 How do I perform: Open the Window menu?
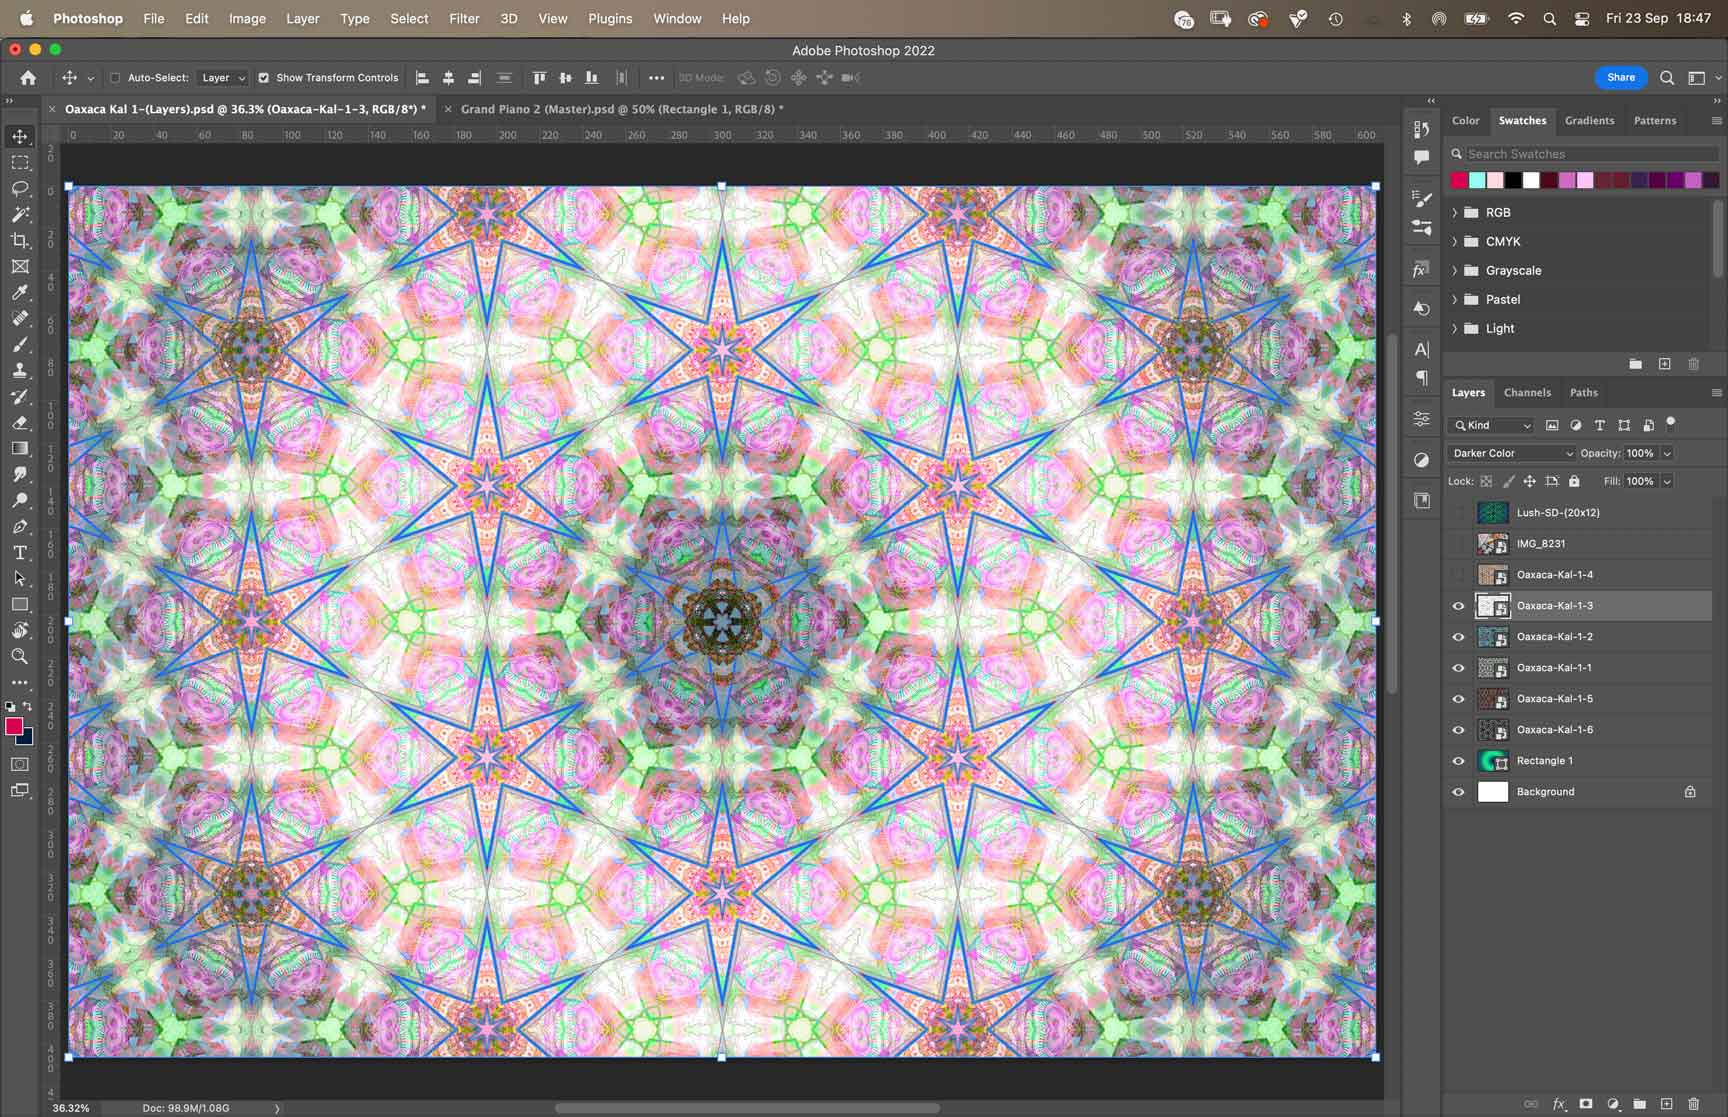(677, 18)
